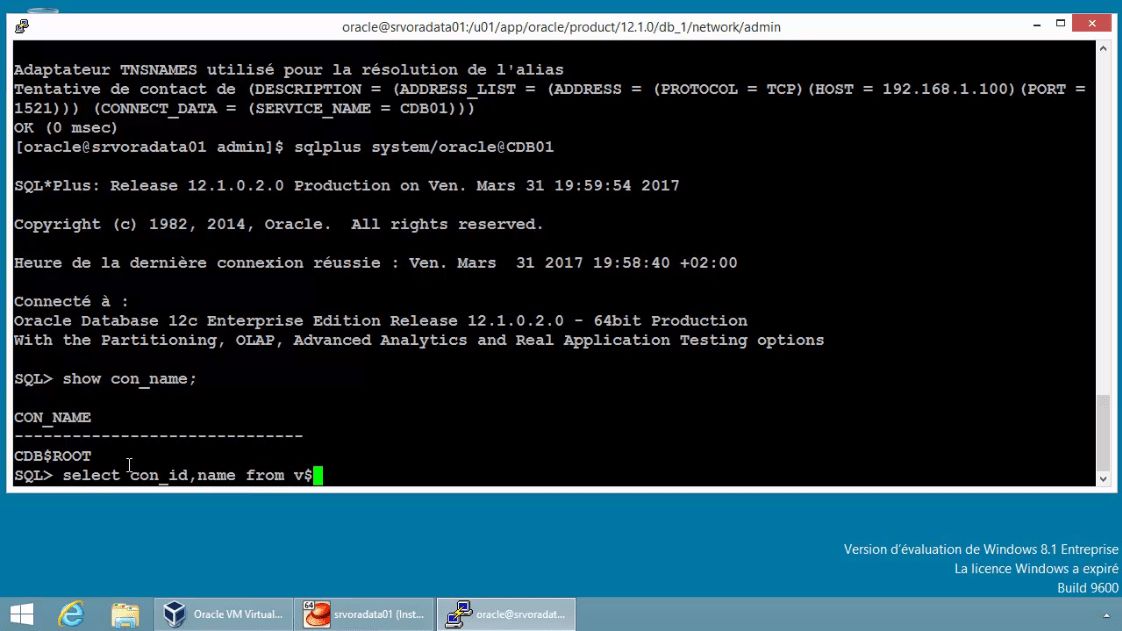The height and width of the screenshot is (631, 1122).
Task: Click the CDB$ROOT output text
Action: click(x=51, y=455)
